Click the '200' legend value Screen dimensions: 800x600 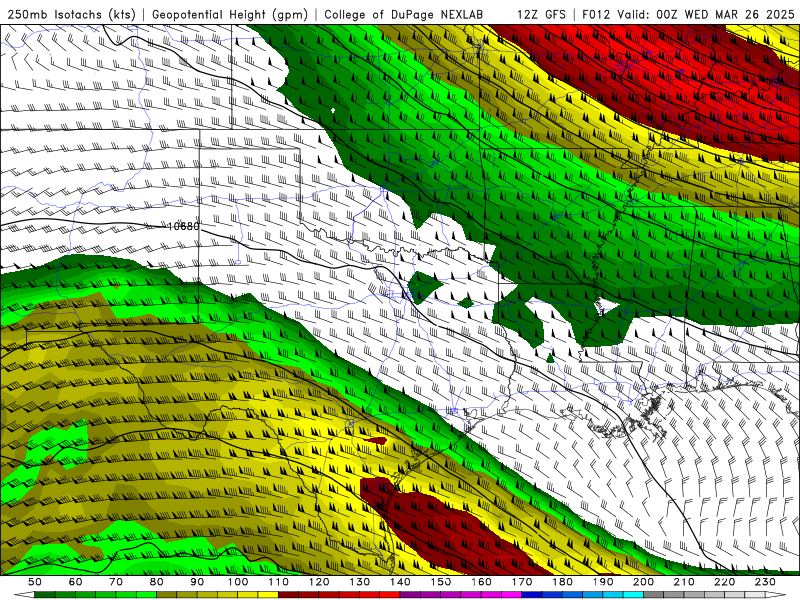(x=643, y=582)
